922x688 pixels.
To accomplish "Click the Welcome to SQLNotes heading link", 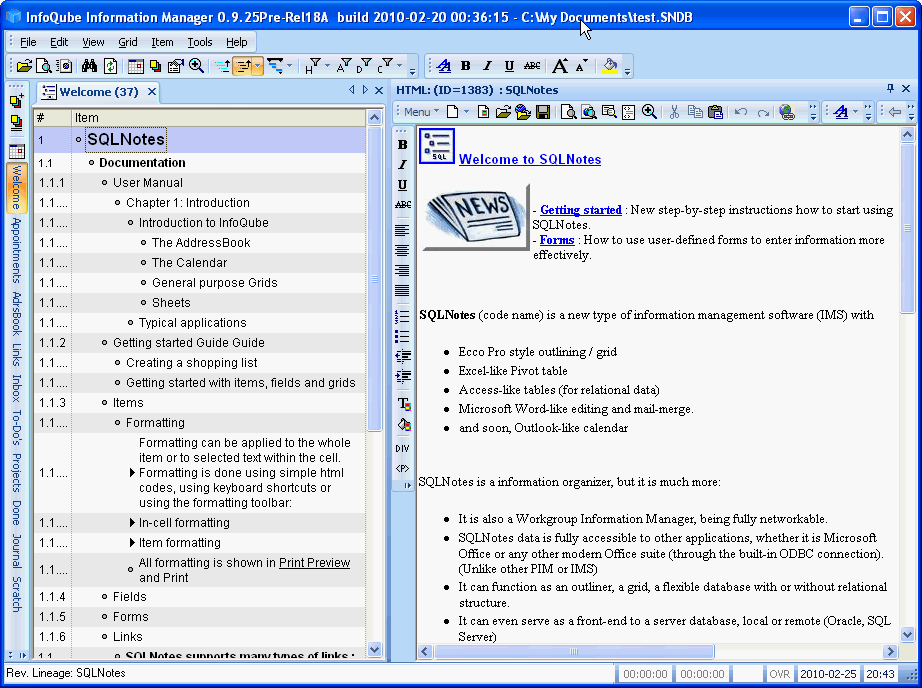I will (530, 159).
